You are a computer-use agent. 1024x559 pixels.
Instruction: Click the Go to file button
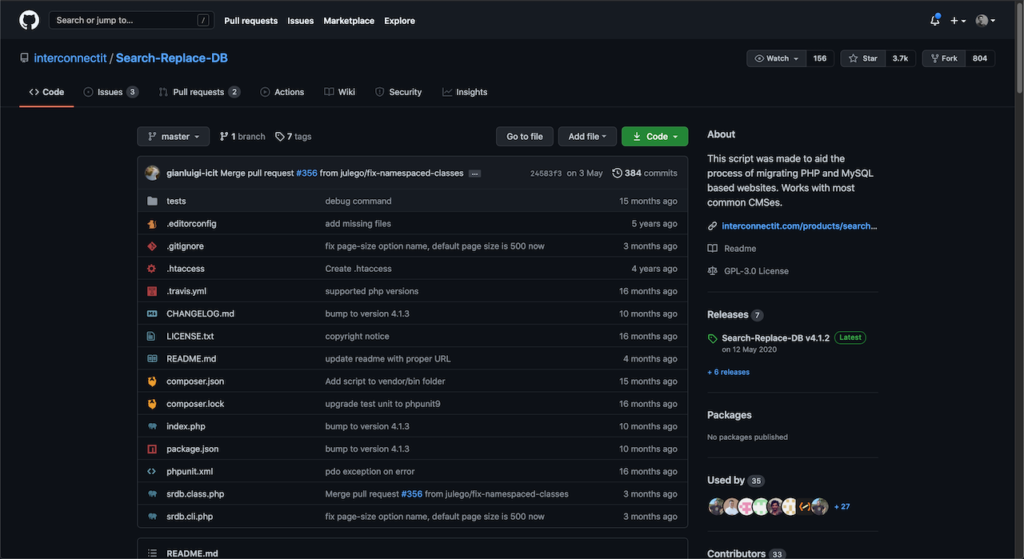coord(524,136)
